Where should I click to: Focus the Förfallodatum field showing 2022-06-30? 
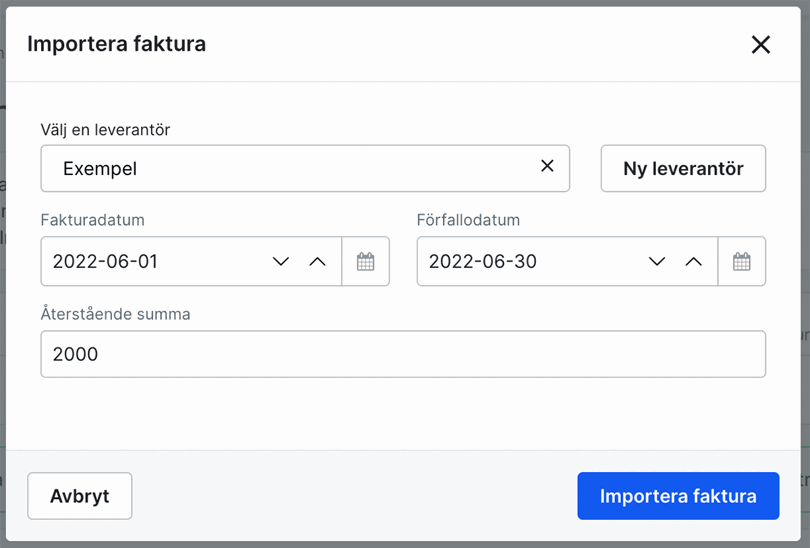[525, 262]
